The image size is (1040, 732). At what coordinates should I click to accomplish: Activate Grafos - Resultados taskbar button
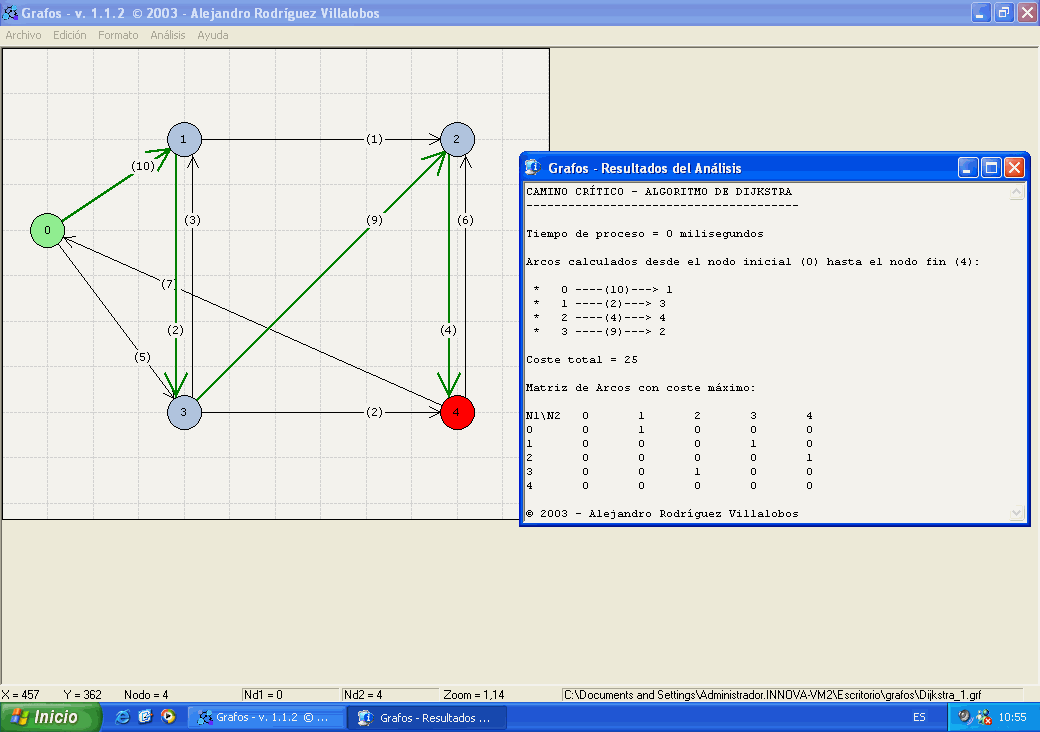pyautogui.click(x=426, y=717)
